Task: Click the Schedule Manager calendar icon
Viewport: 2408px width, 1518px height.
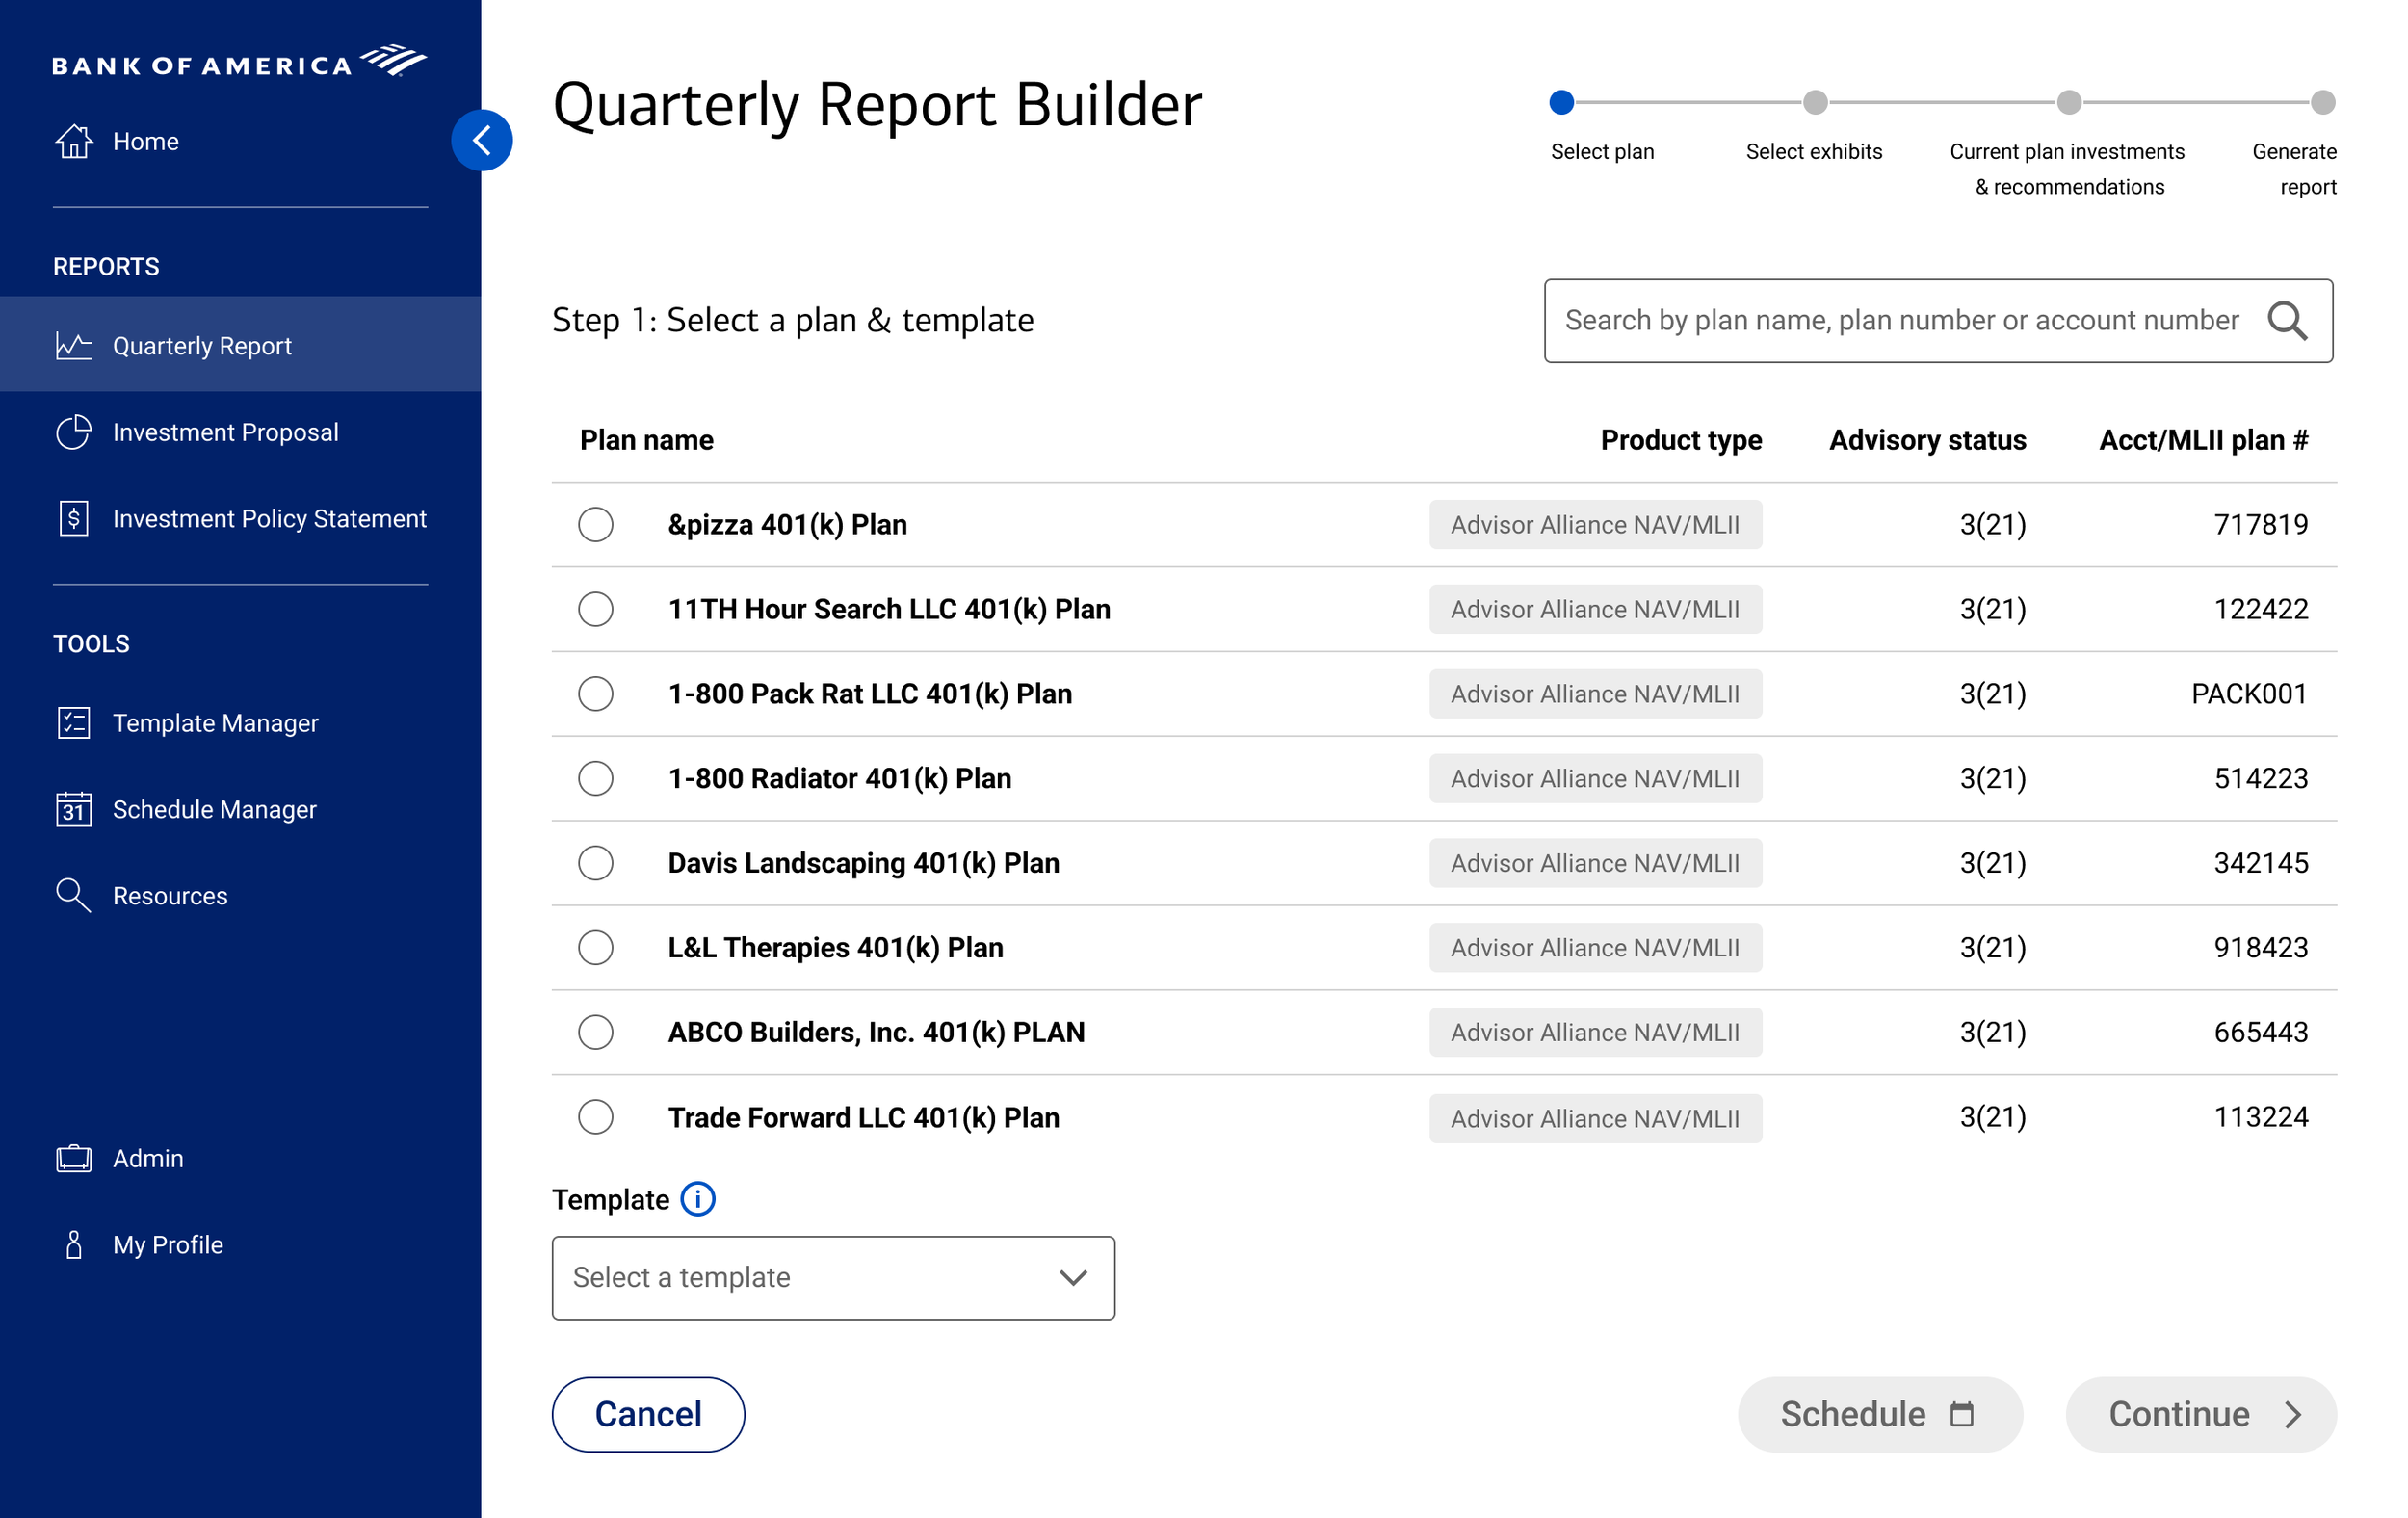Action: coord(74,809)
